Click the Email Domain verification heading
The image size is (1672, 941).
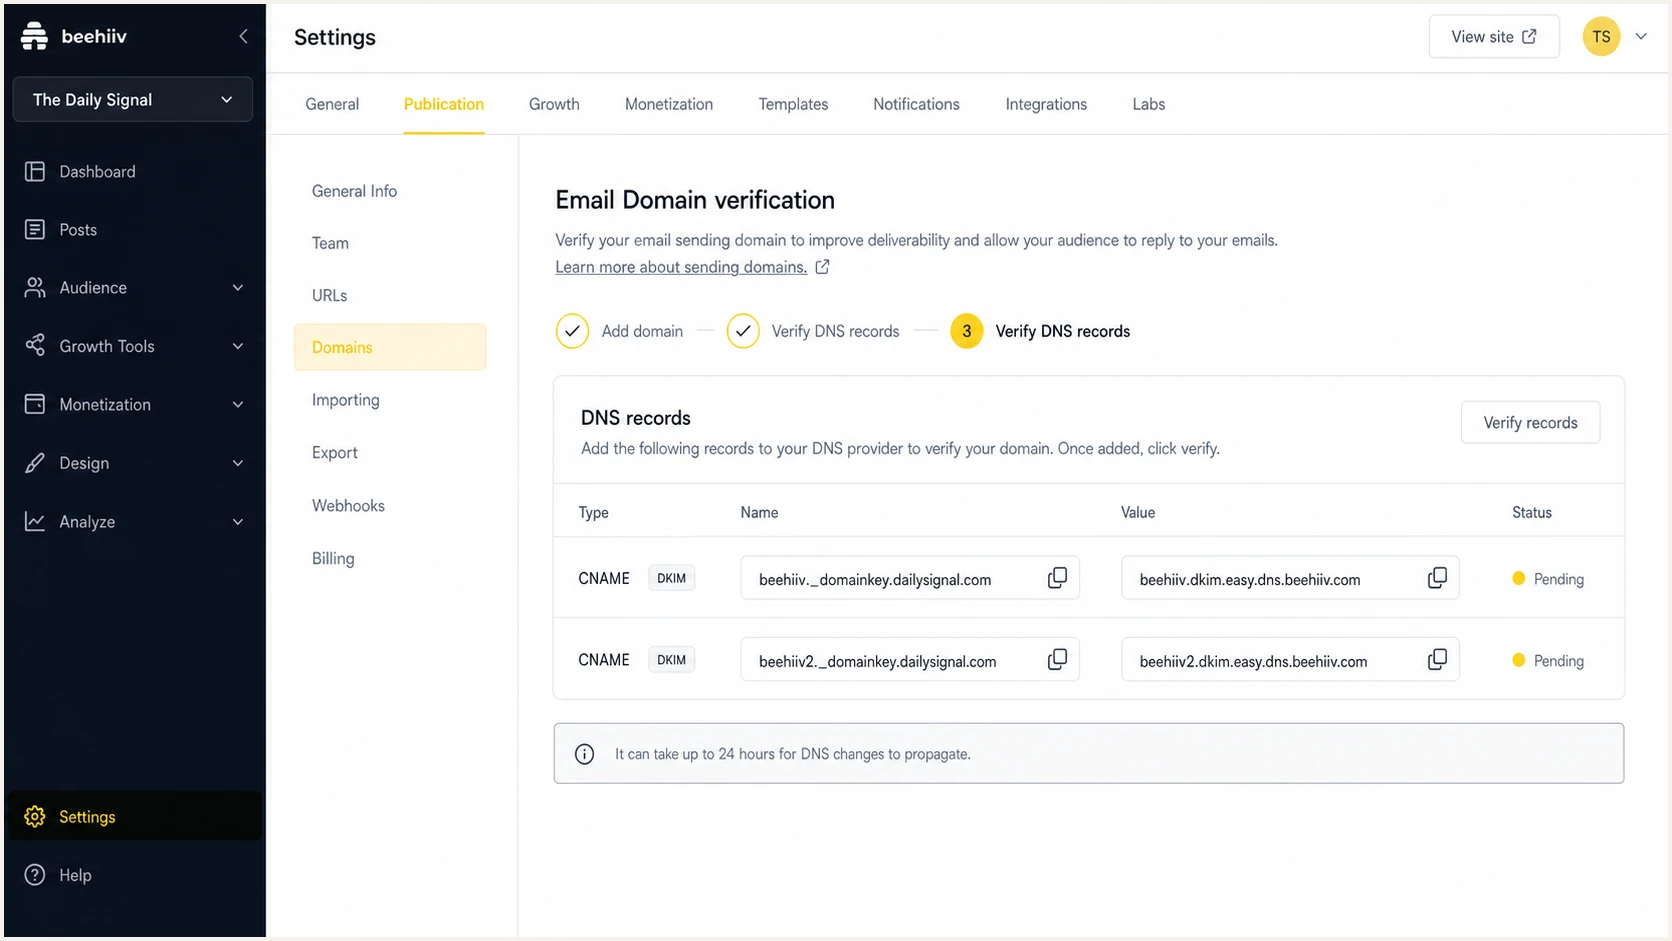pos(695,200)
